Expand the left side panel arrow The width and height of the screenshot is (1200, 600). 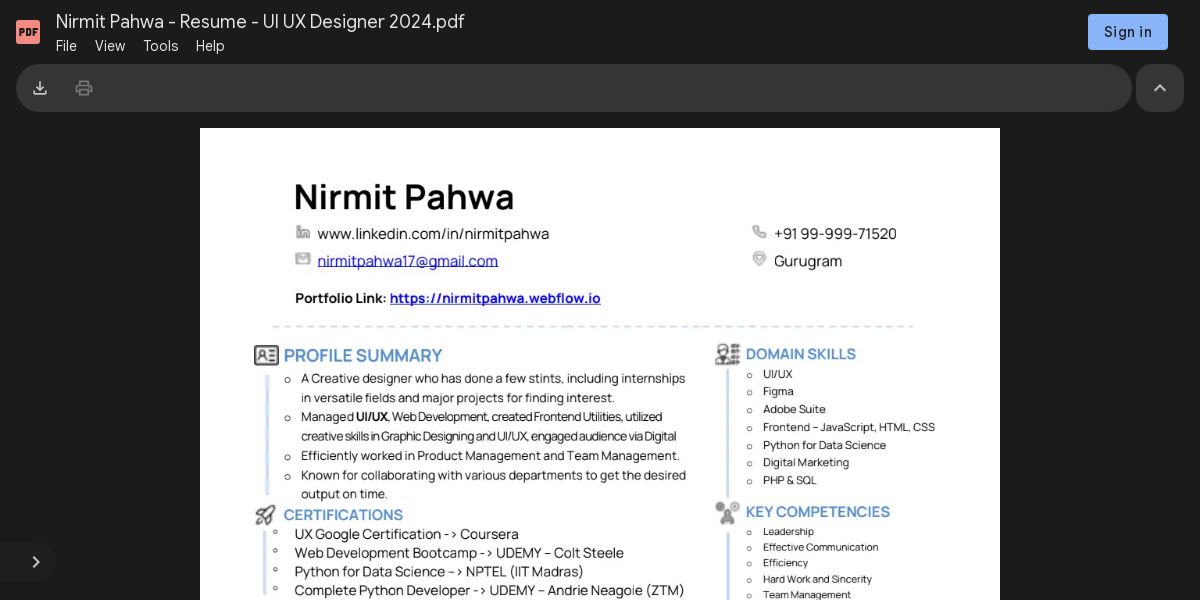(36, 562)
